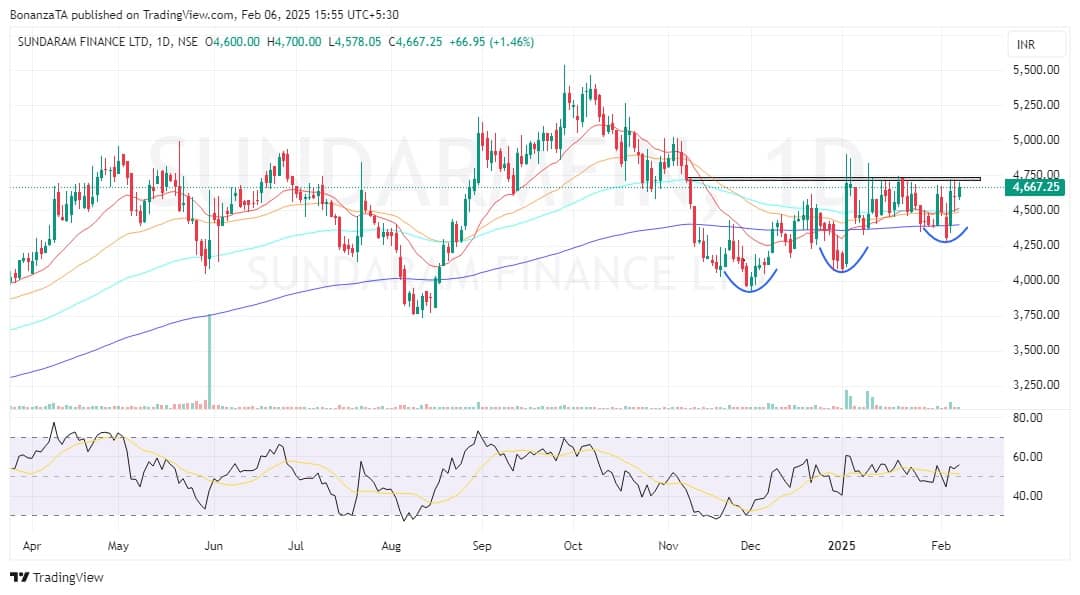Open the INR currency selector
Viewport: 1080px width, 595px height.
[x=1025, y=46]
